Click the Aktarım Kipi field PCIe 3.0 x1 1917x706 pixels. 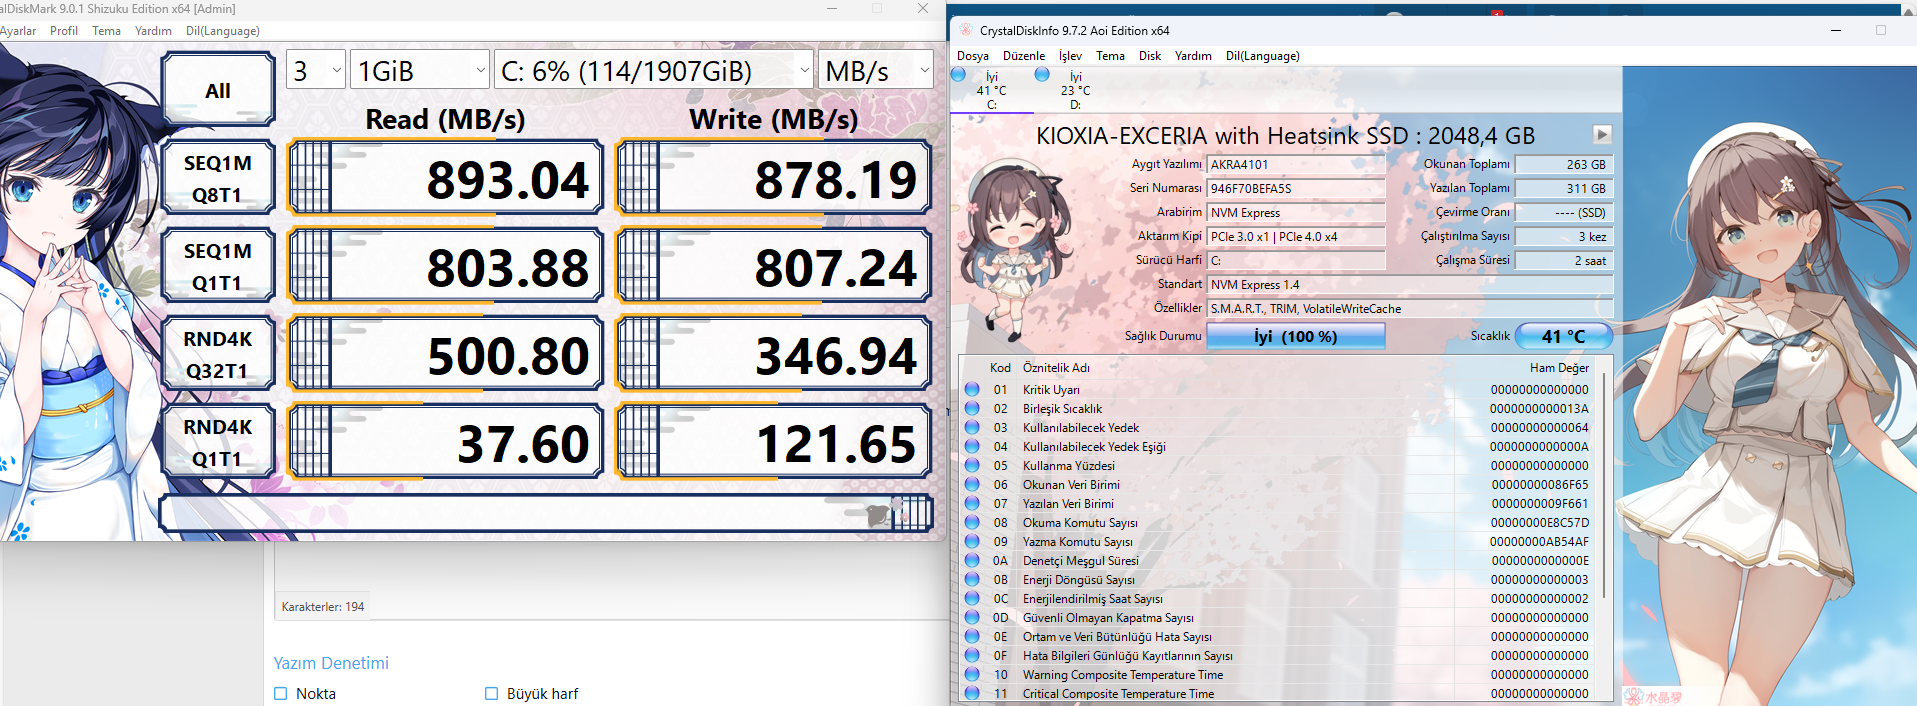pos(1296,236)
